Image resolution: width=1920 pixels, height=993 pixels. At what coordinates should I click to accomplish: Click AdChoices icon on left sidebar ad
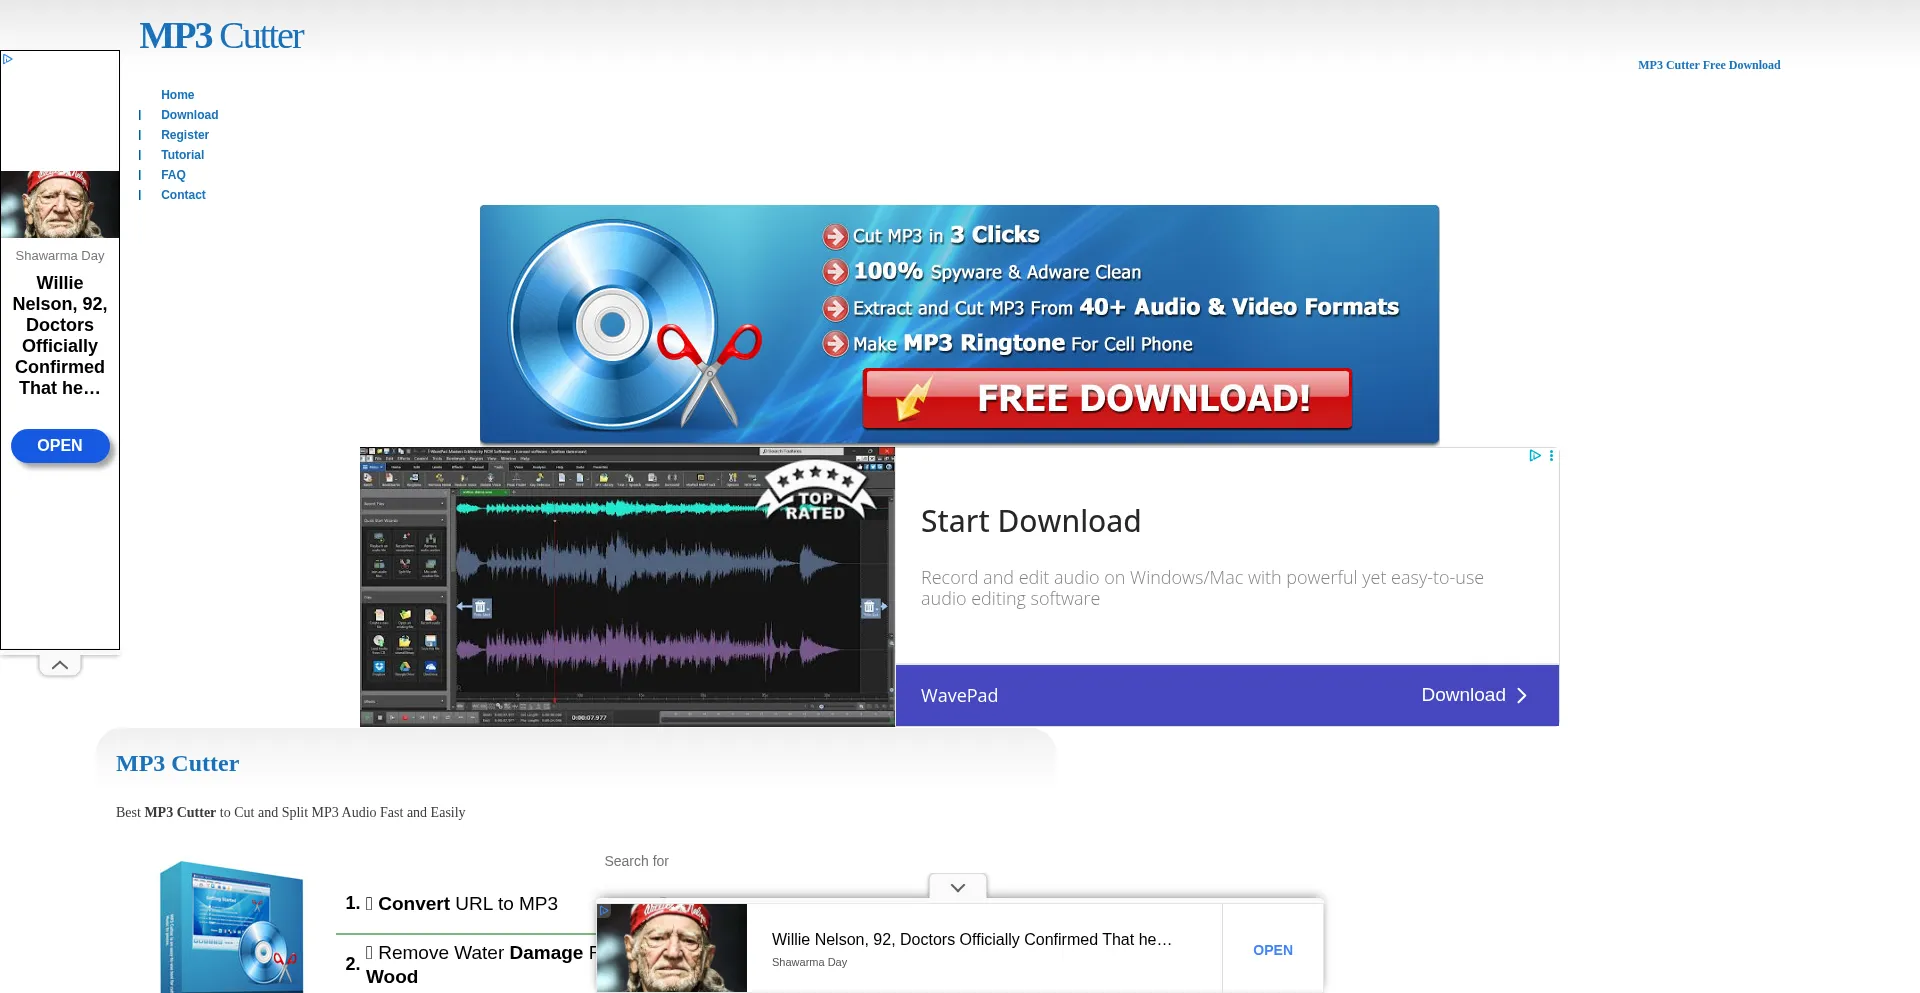(8, 59)
